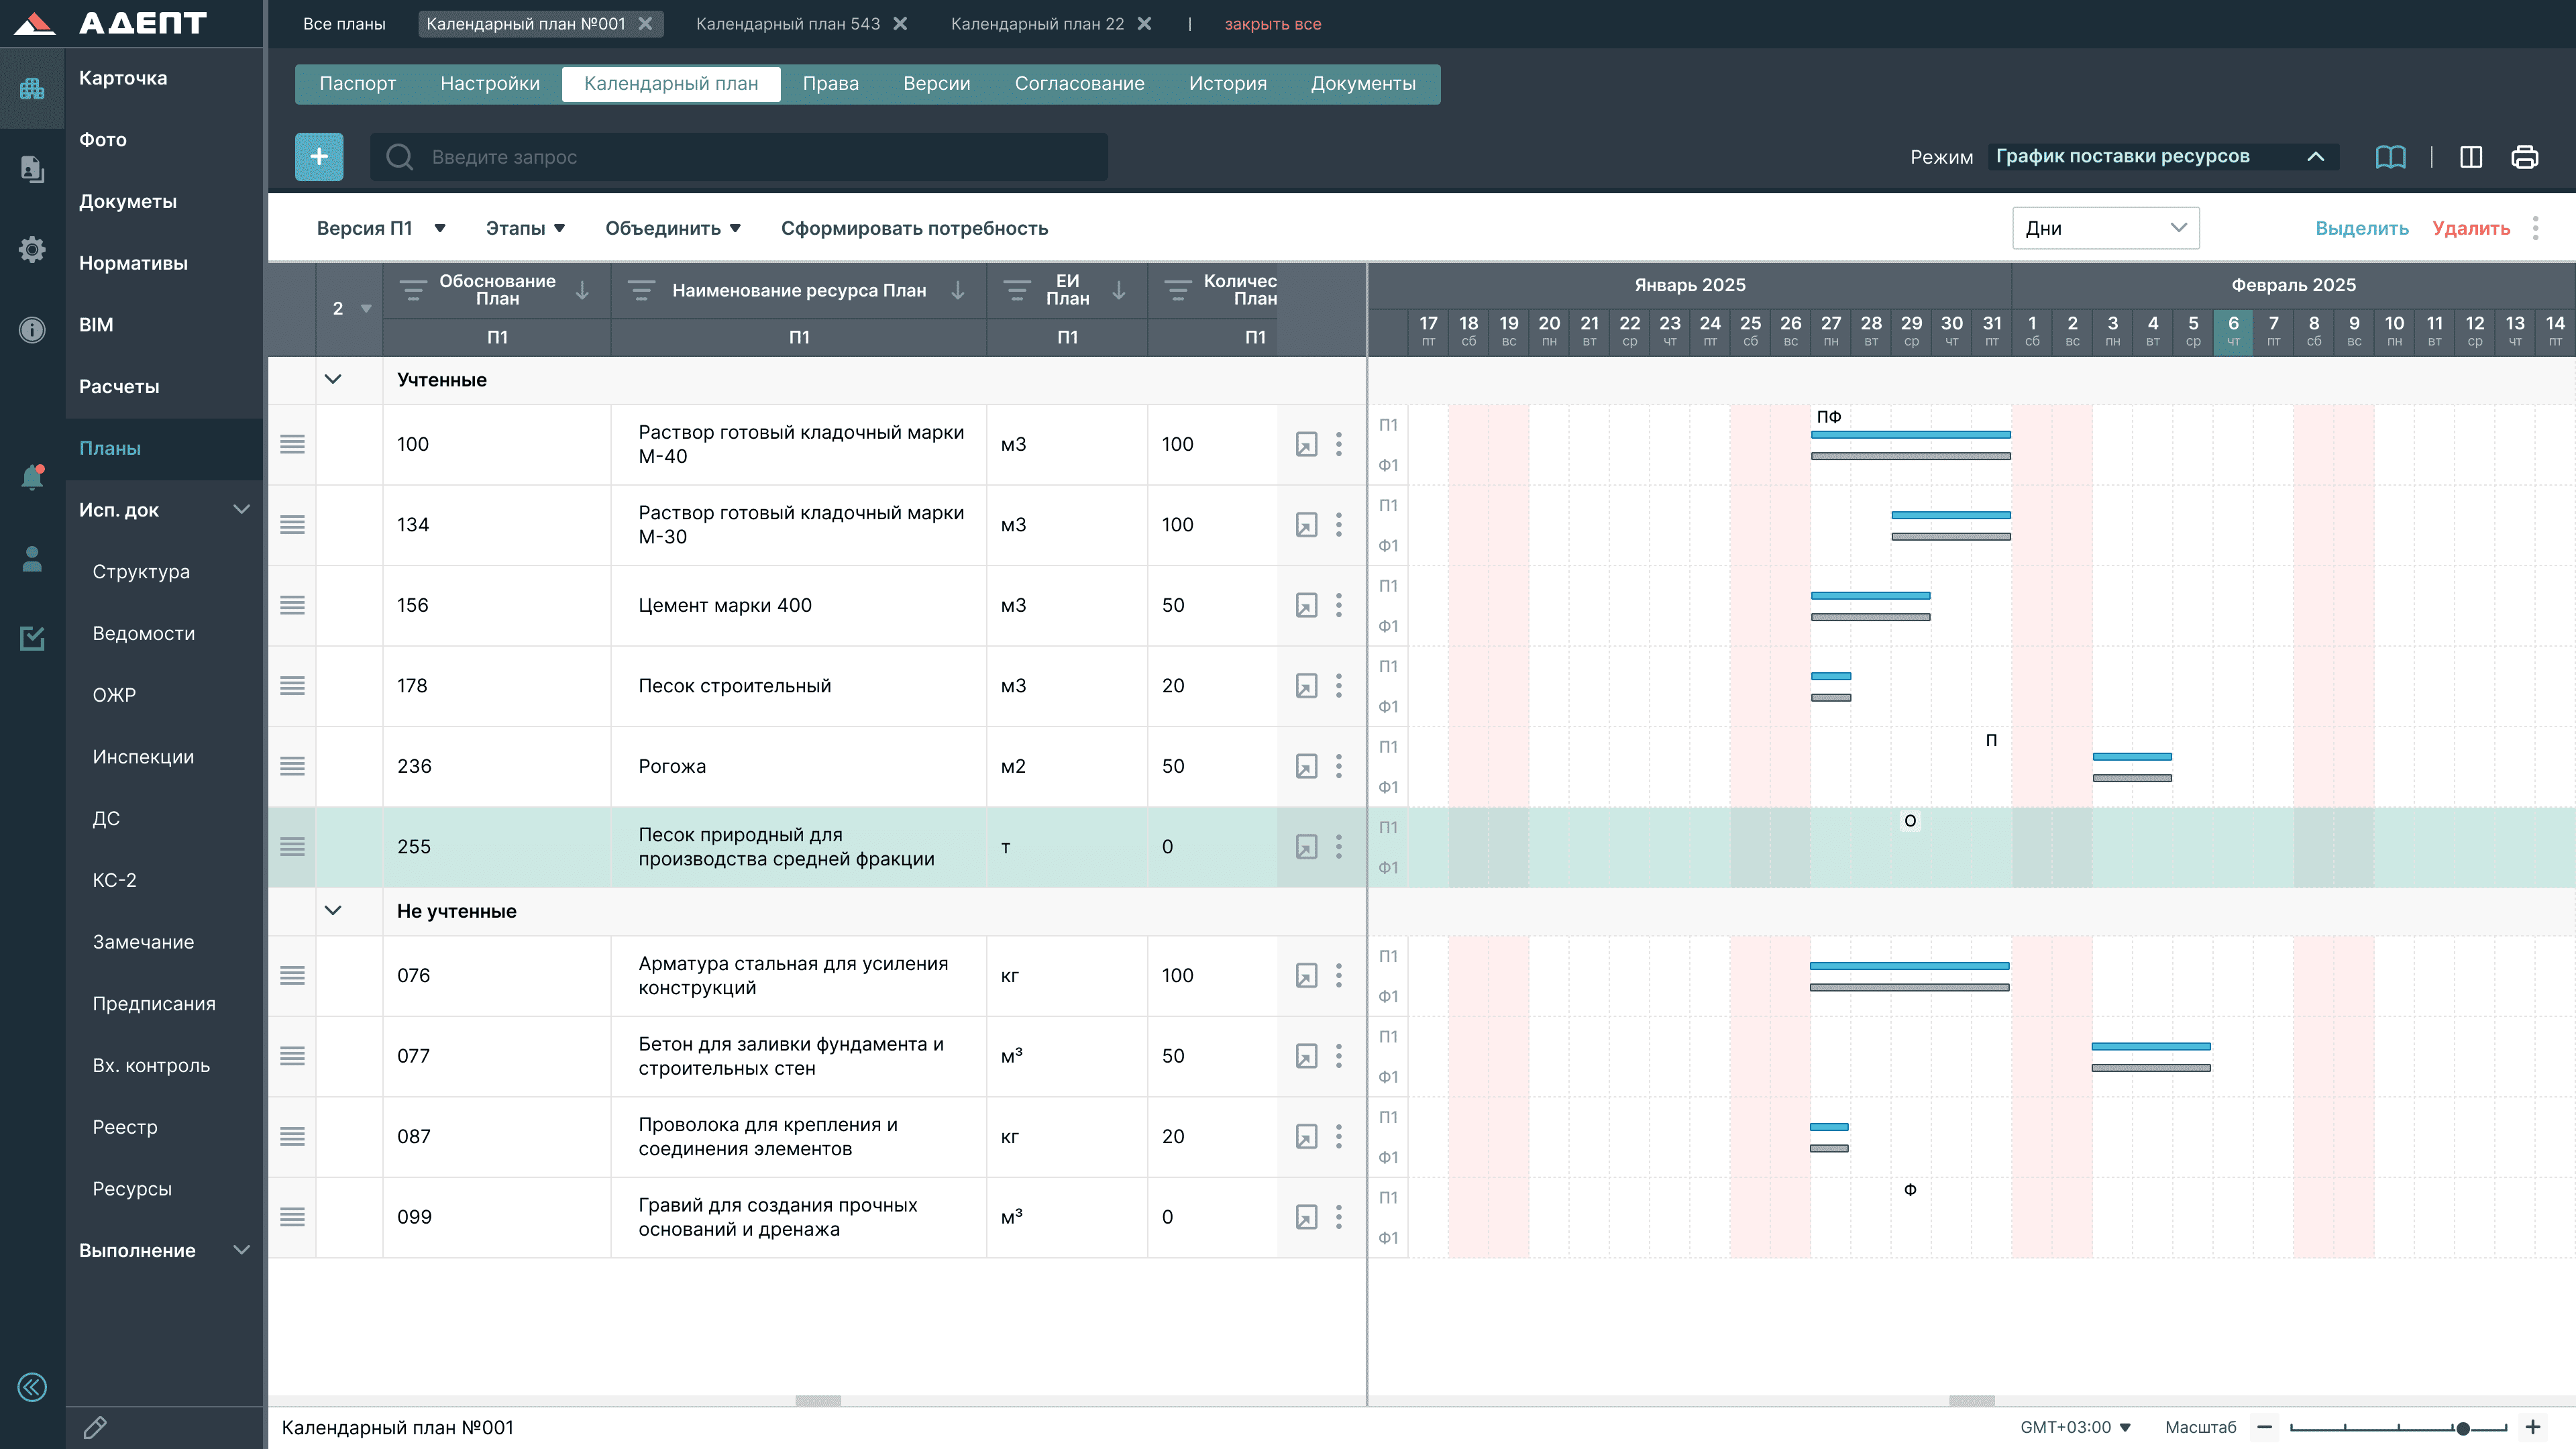
Task: Open three-dot menu for Рогожа row
Action: [x=1339, y=766]
